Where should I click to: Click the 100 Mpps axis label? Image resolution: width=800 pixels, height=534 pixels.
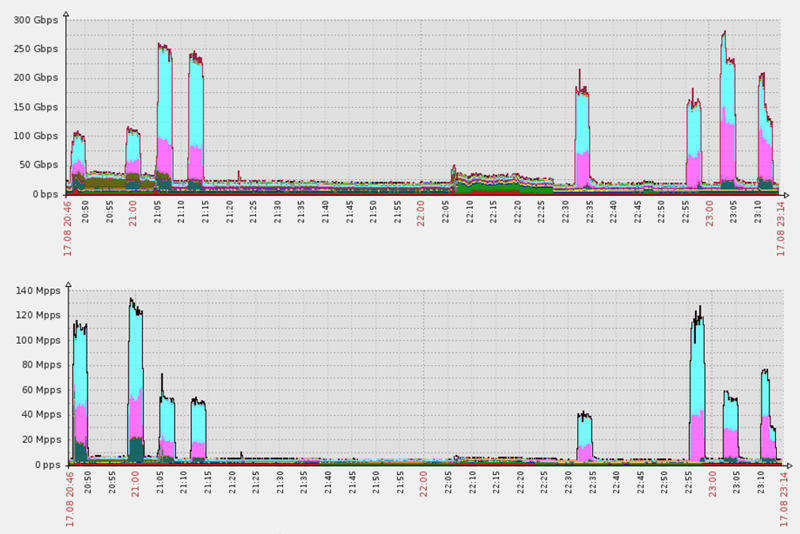(x=38, y=340)
